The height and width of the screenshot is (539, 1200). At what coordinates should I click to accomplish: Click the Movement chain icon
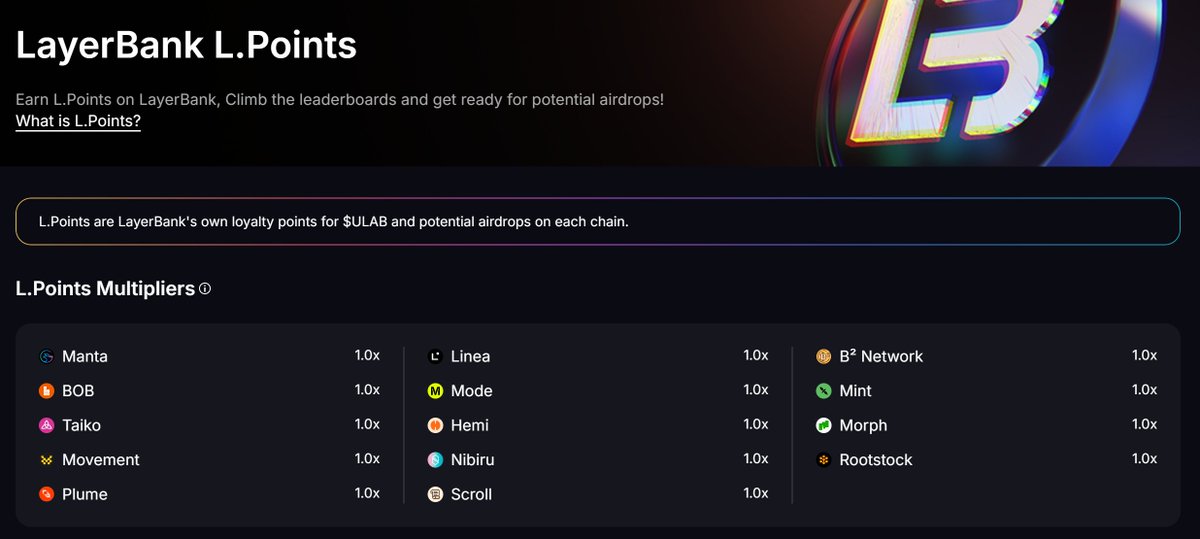(x=46, y=460)
